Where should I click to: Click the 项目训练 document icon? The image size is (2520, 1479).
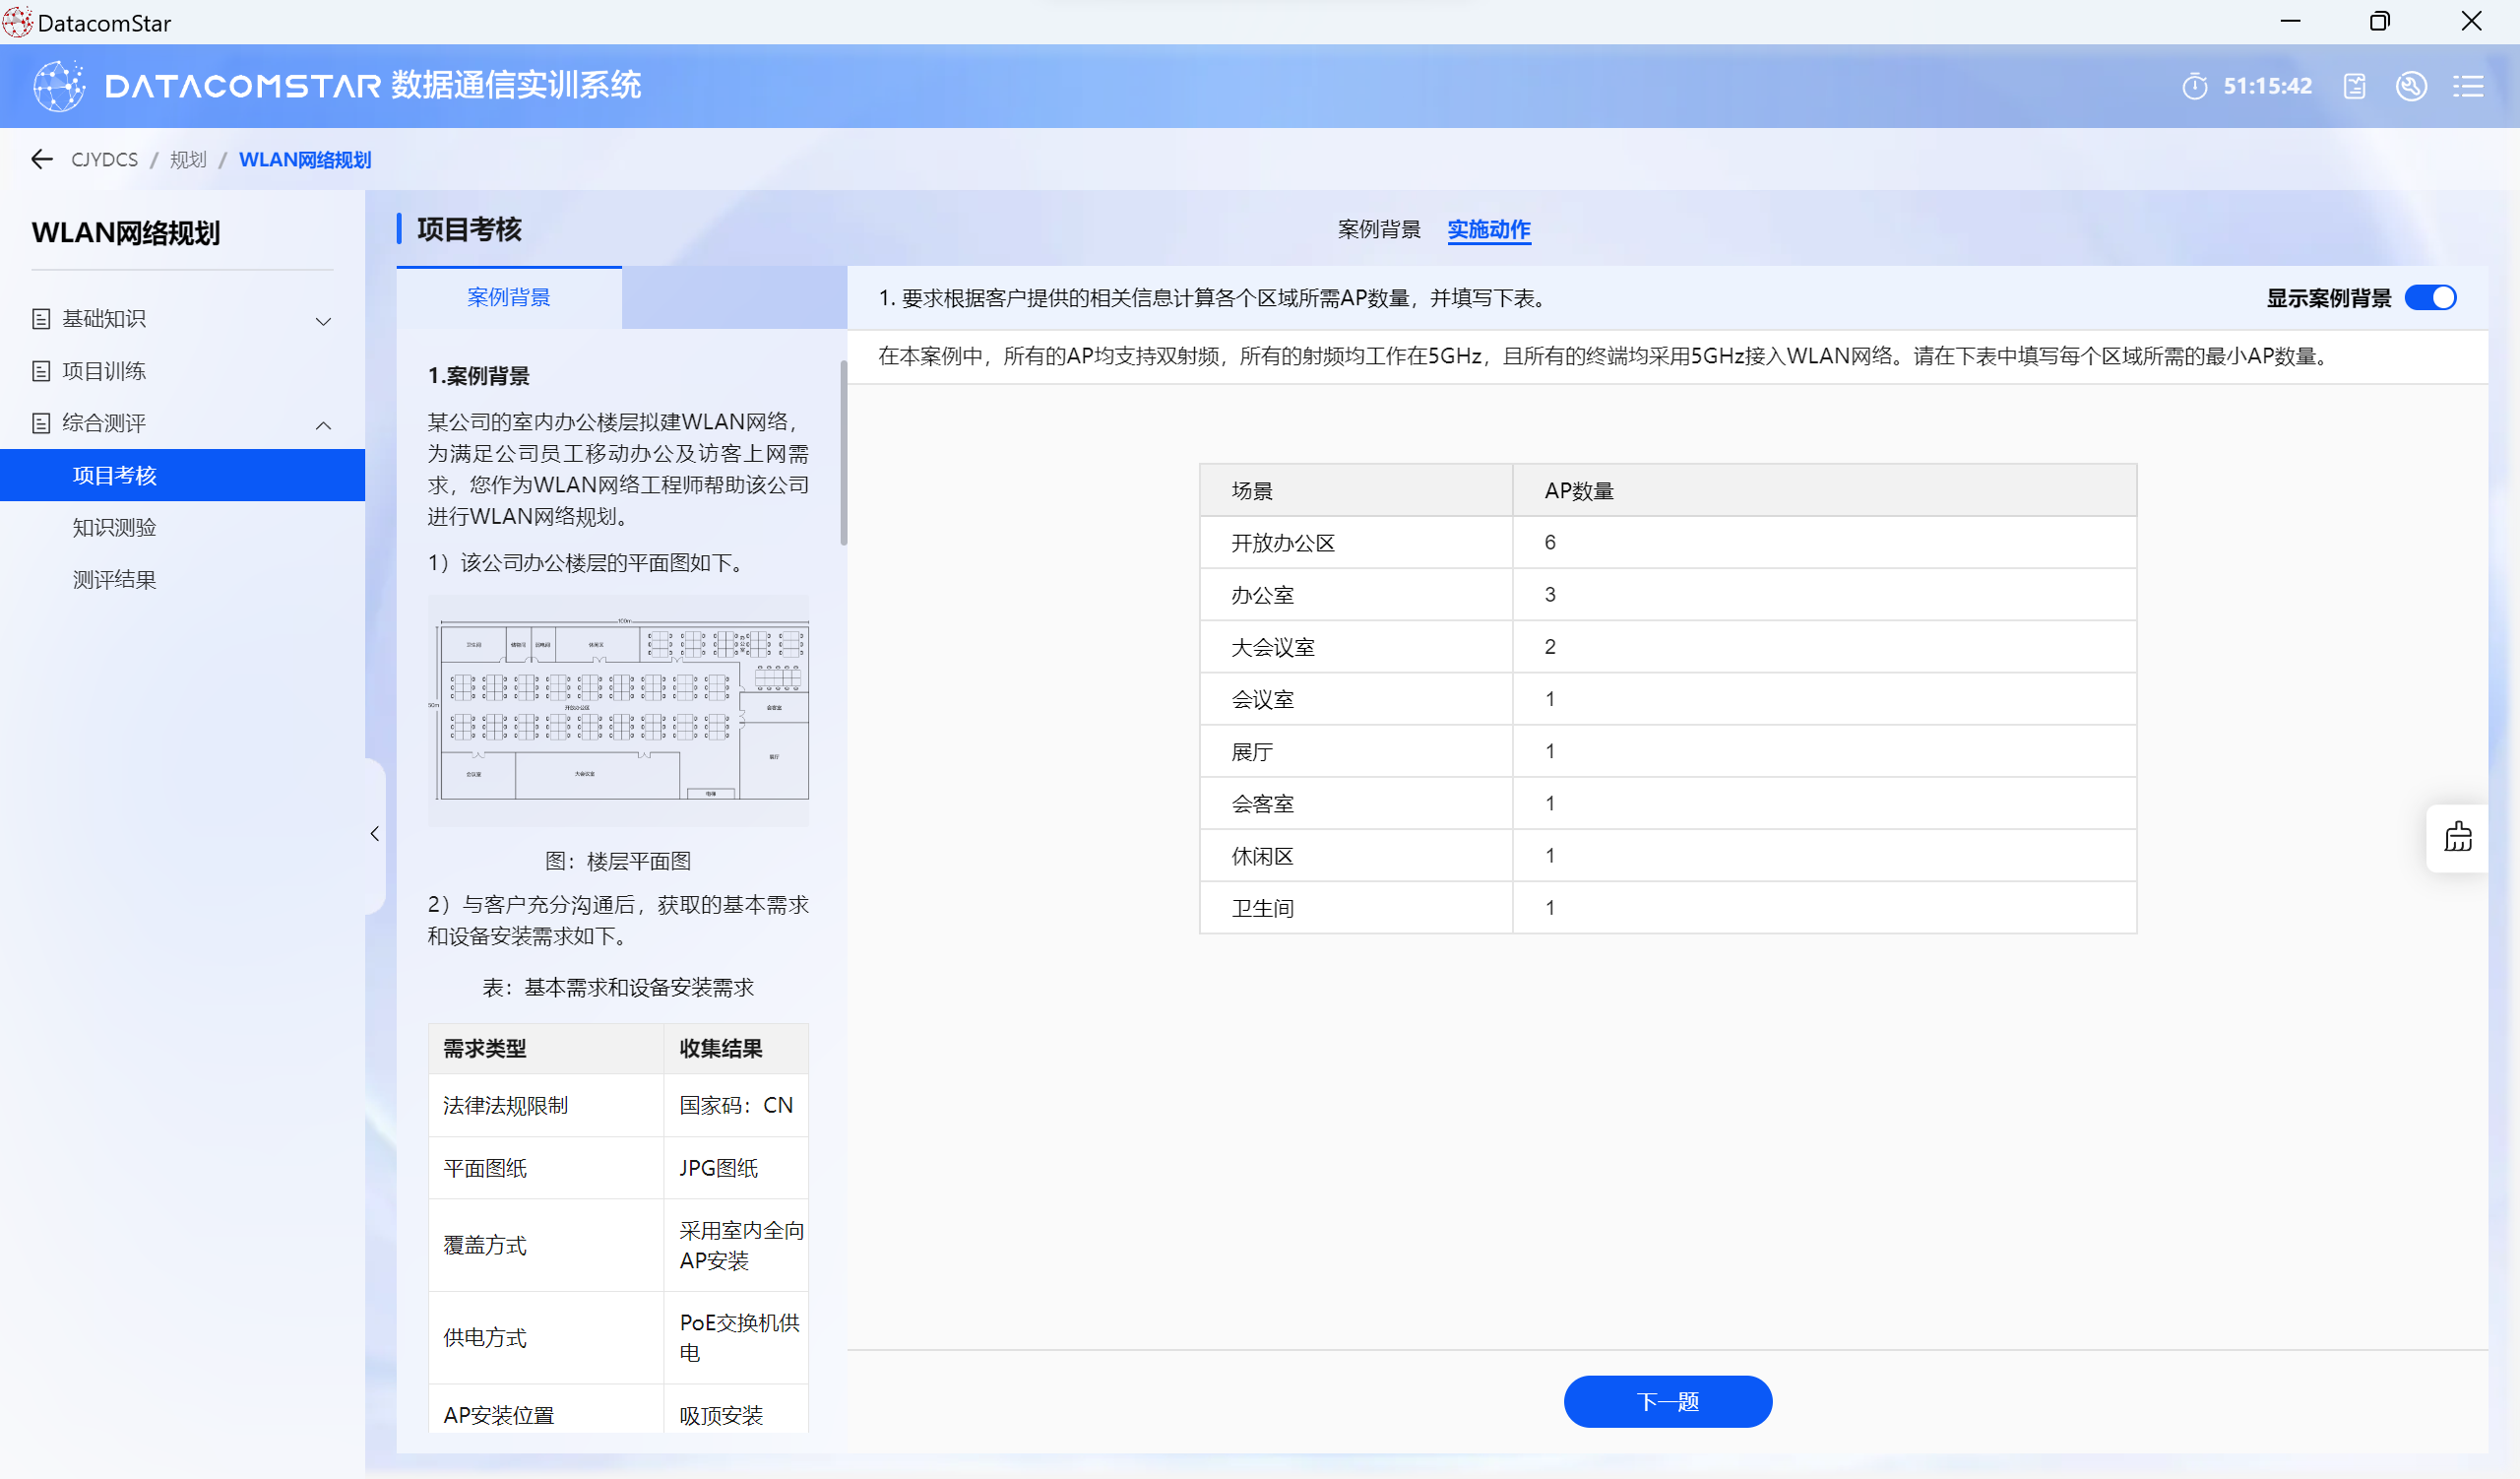point(41,371)
